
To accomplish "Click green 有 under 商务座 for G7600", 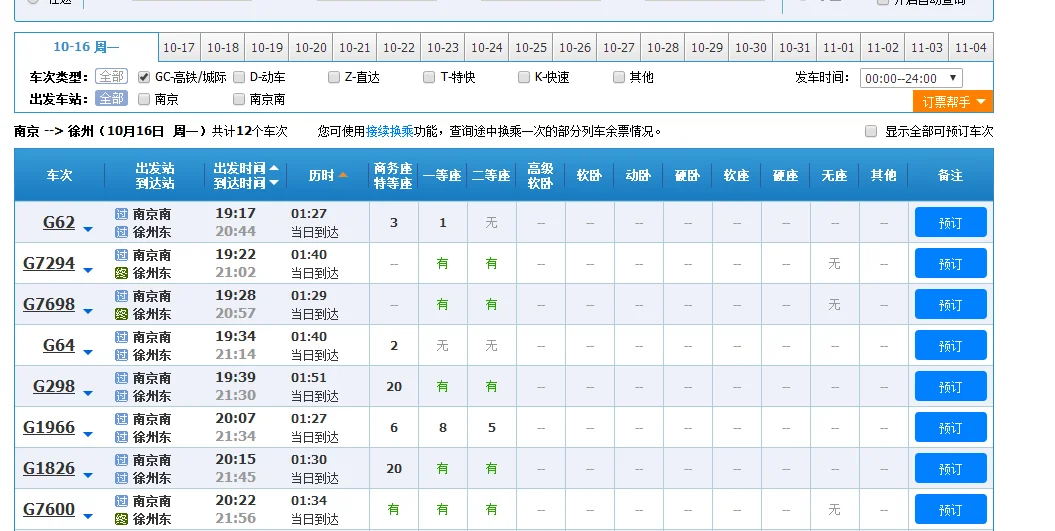I will point(394,510).
